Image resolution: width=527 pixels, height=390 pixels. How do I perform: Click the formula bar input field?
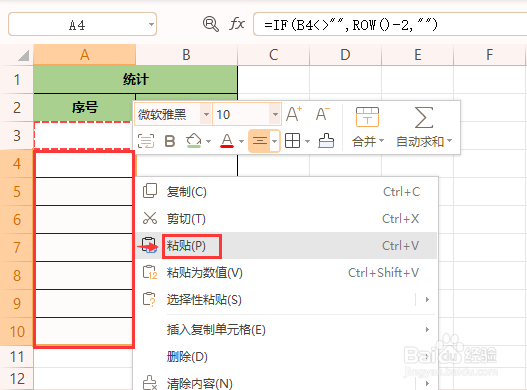(390, 24)
